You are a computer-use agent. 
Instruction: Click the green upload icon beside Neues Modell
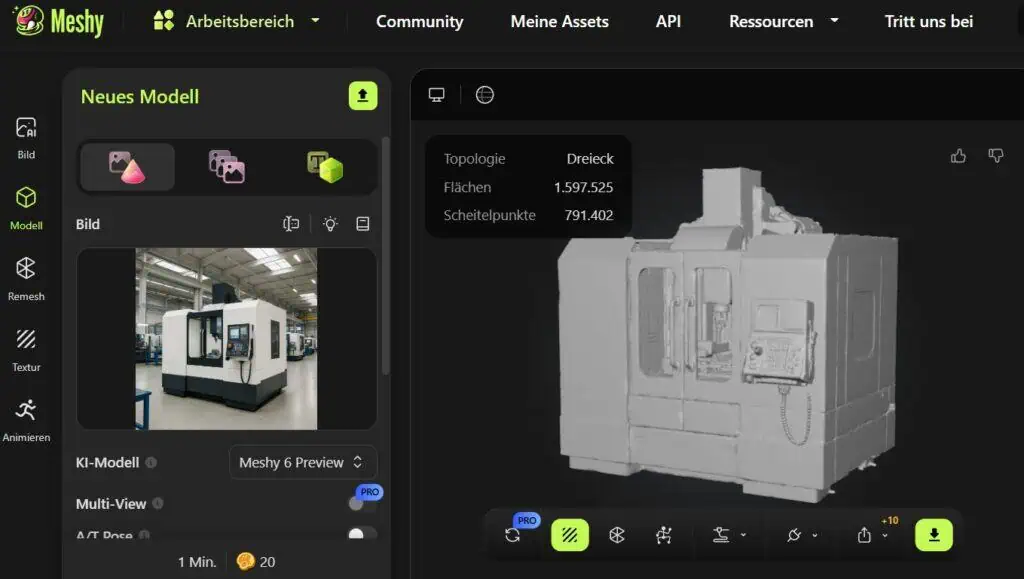(362, 95)
